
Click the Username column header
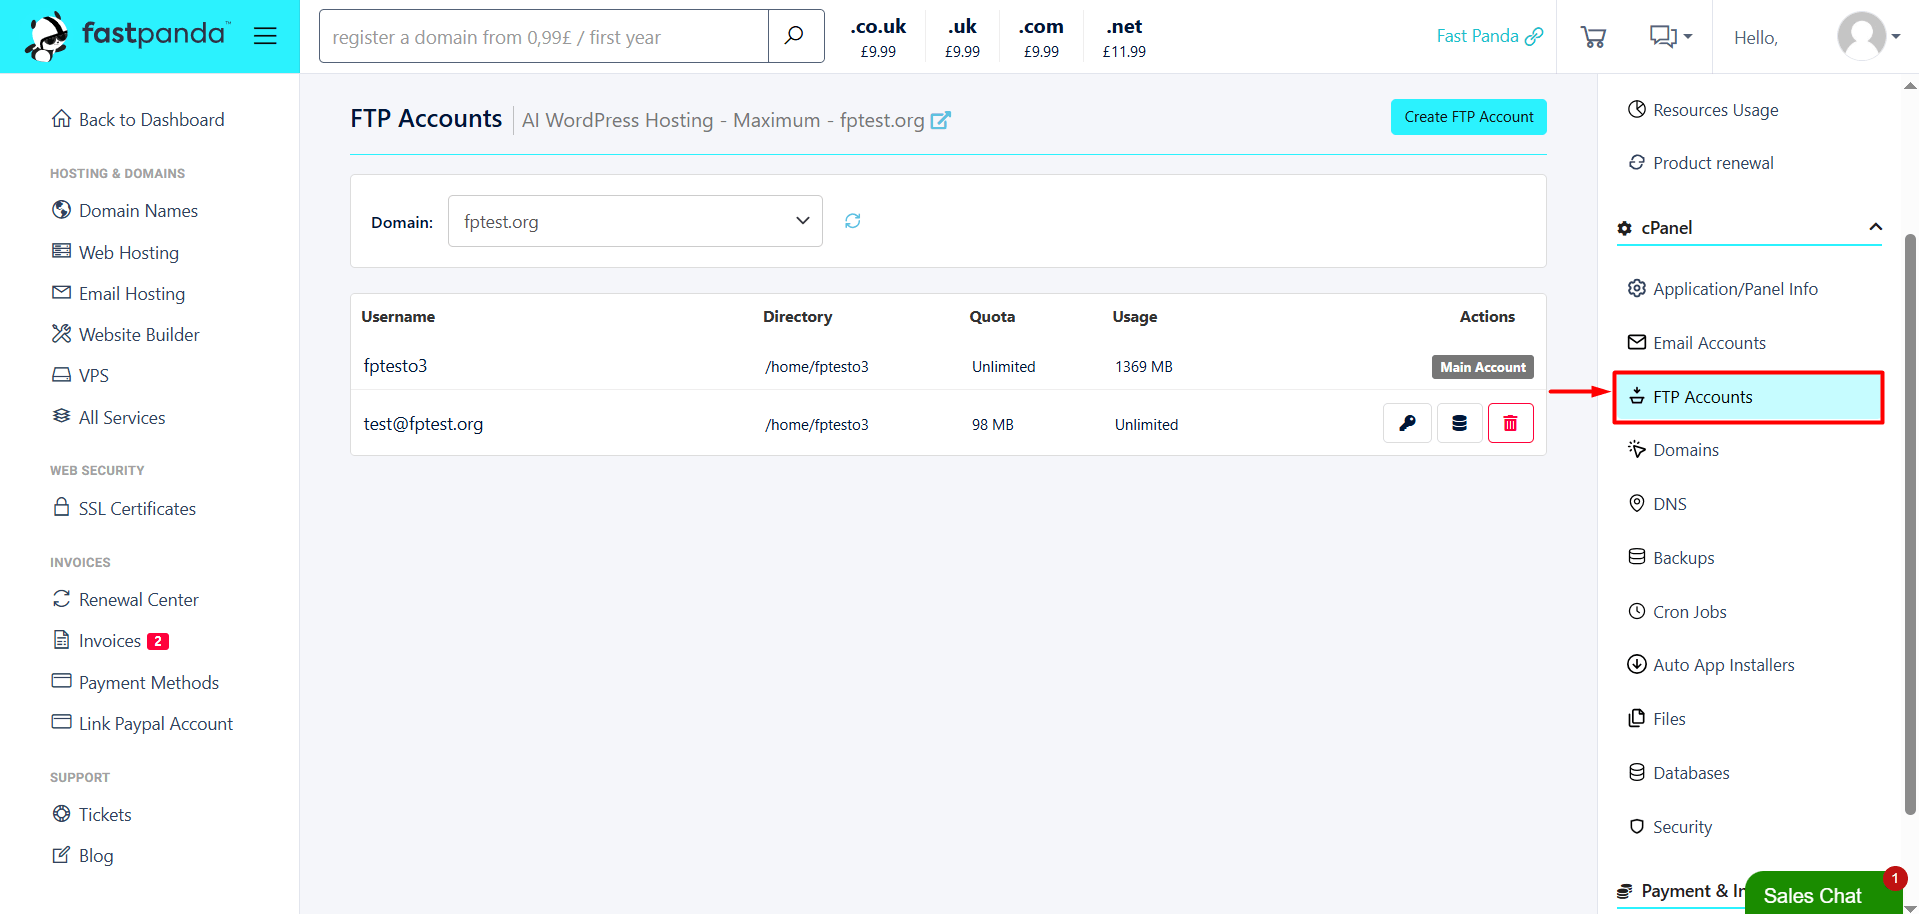pos(398,317)
